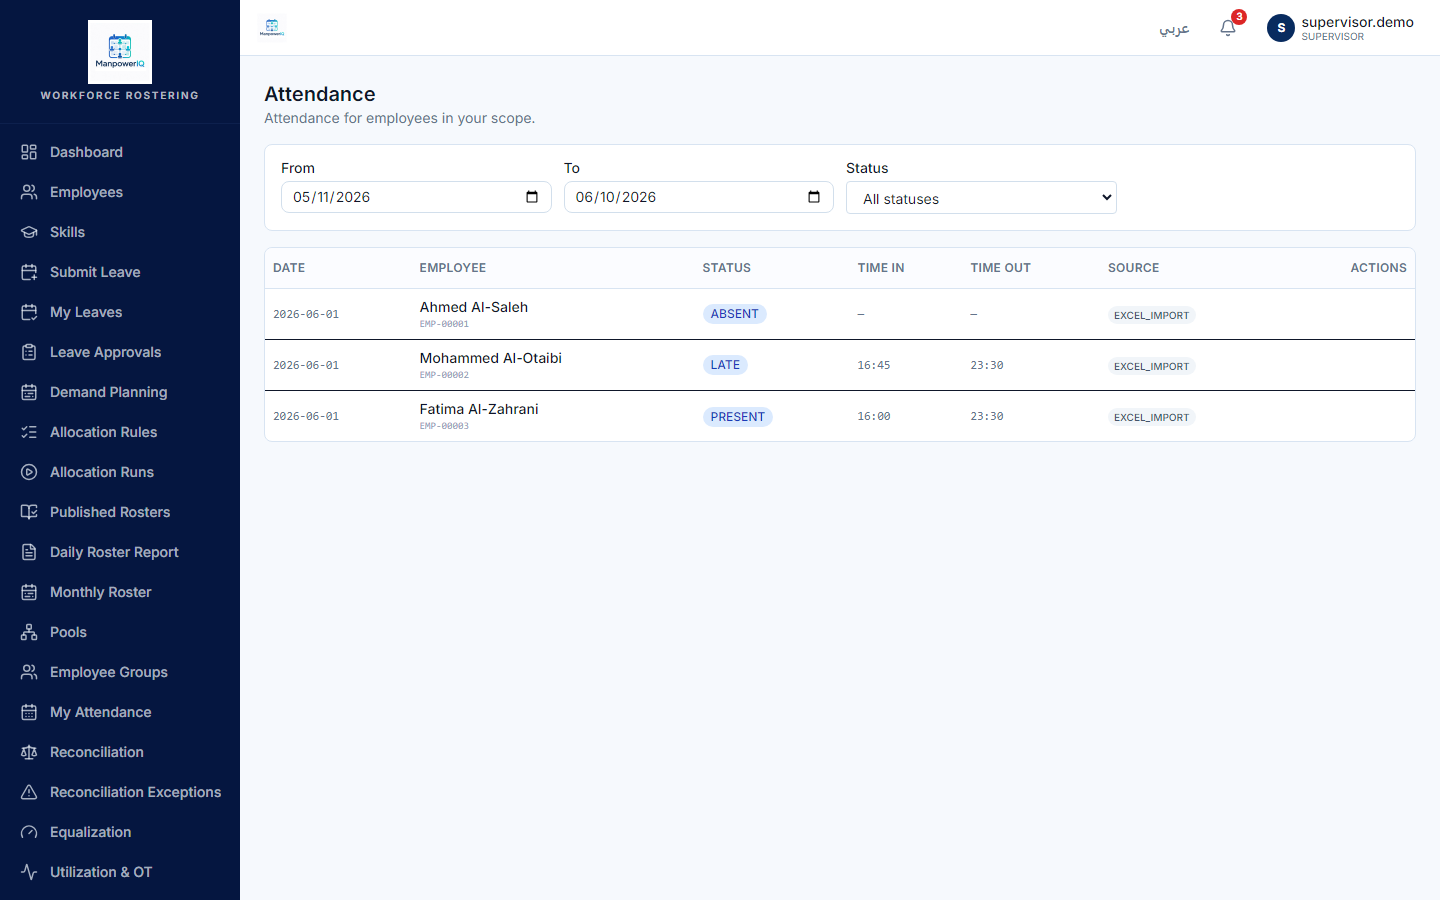Click the Reconciliation Exceptions warning triangle icon

(x=29, y=792)
